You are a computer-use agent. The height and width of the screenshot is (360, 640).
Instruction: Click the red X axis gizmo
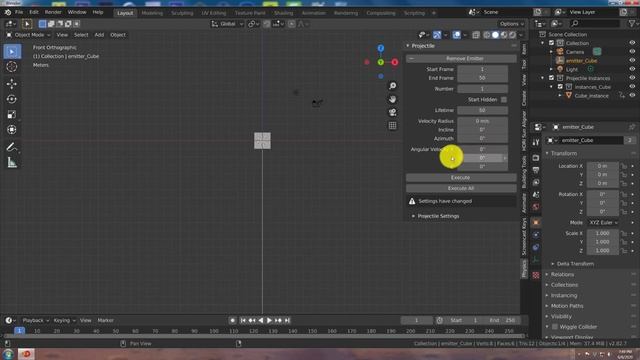pyautogui.click(x=395, y=62)
